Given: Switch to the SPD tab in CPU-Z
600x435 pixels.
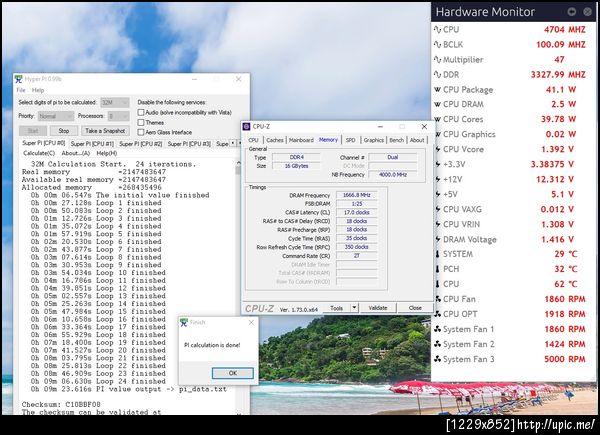Looking at the screenshot, I should 350,140.
